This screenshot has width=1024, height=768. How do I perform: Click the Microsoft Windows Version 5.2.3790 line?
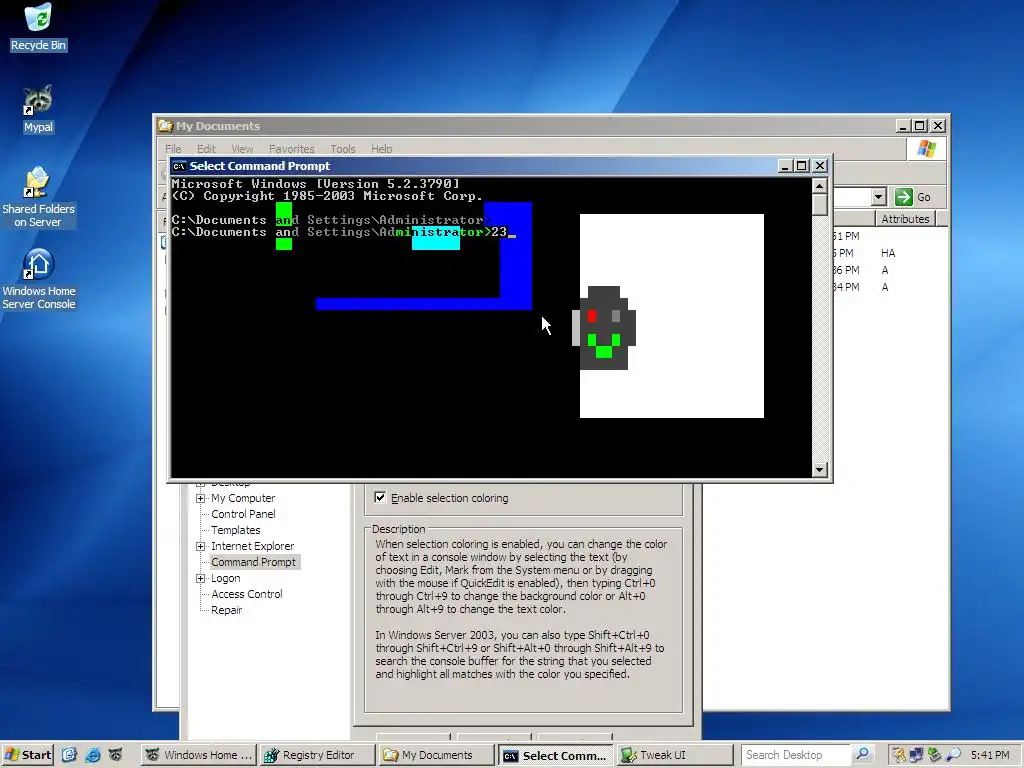tap(315, 184)
